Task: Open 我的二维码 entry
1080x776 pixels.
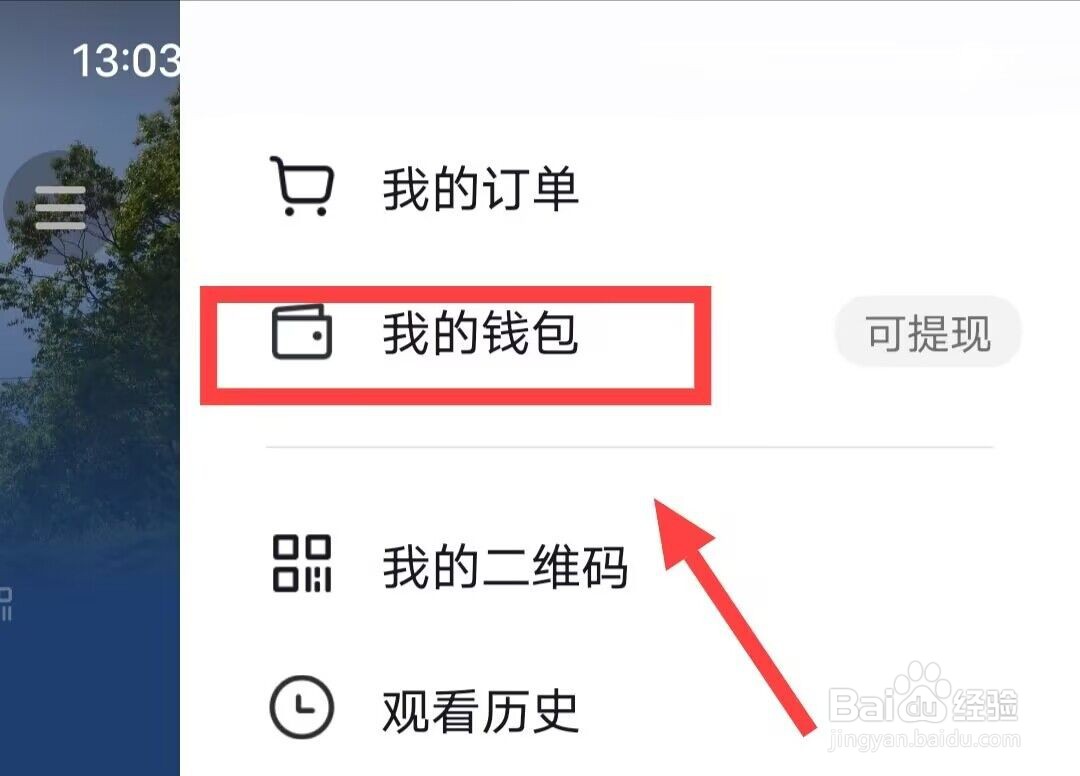Action: click(505, 565)
